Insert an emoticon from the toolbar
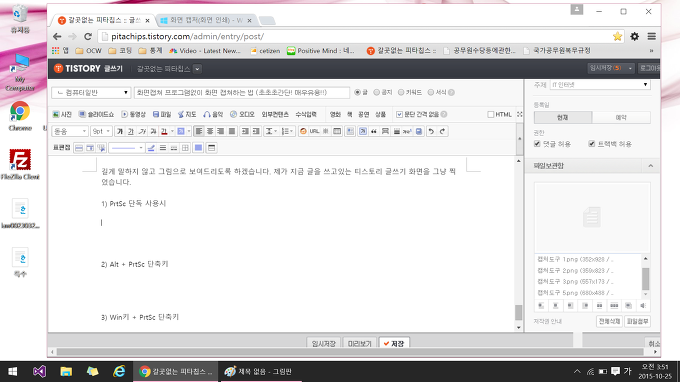 [x=303, y=131]
